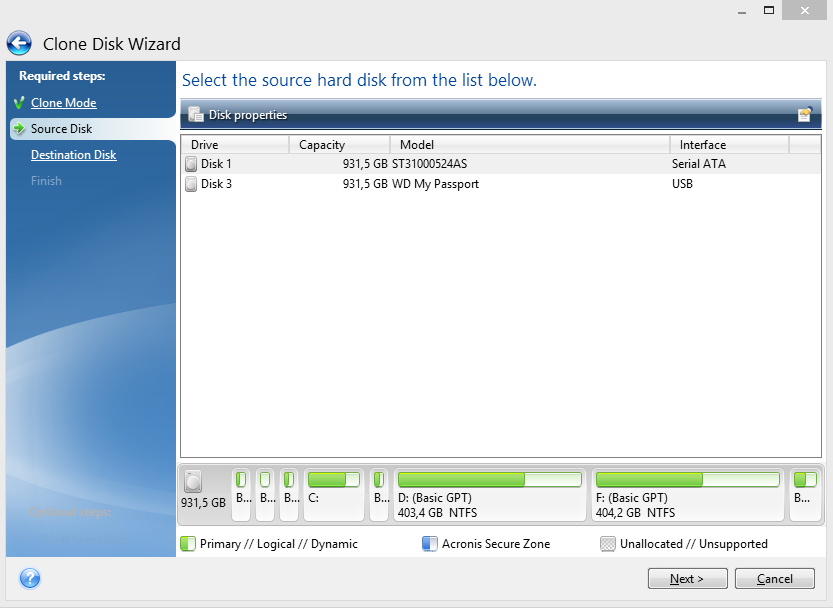This screenshot has width=833, height=609.
Task: Click the 931,5 GB disk icon
Action: (x=193, y=482)
